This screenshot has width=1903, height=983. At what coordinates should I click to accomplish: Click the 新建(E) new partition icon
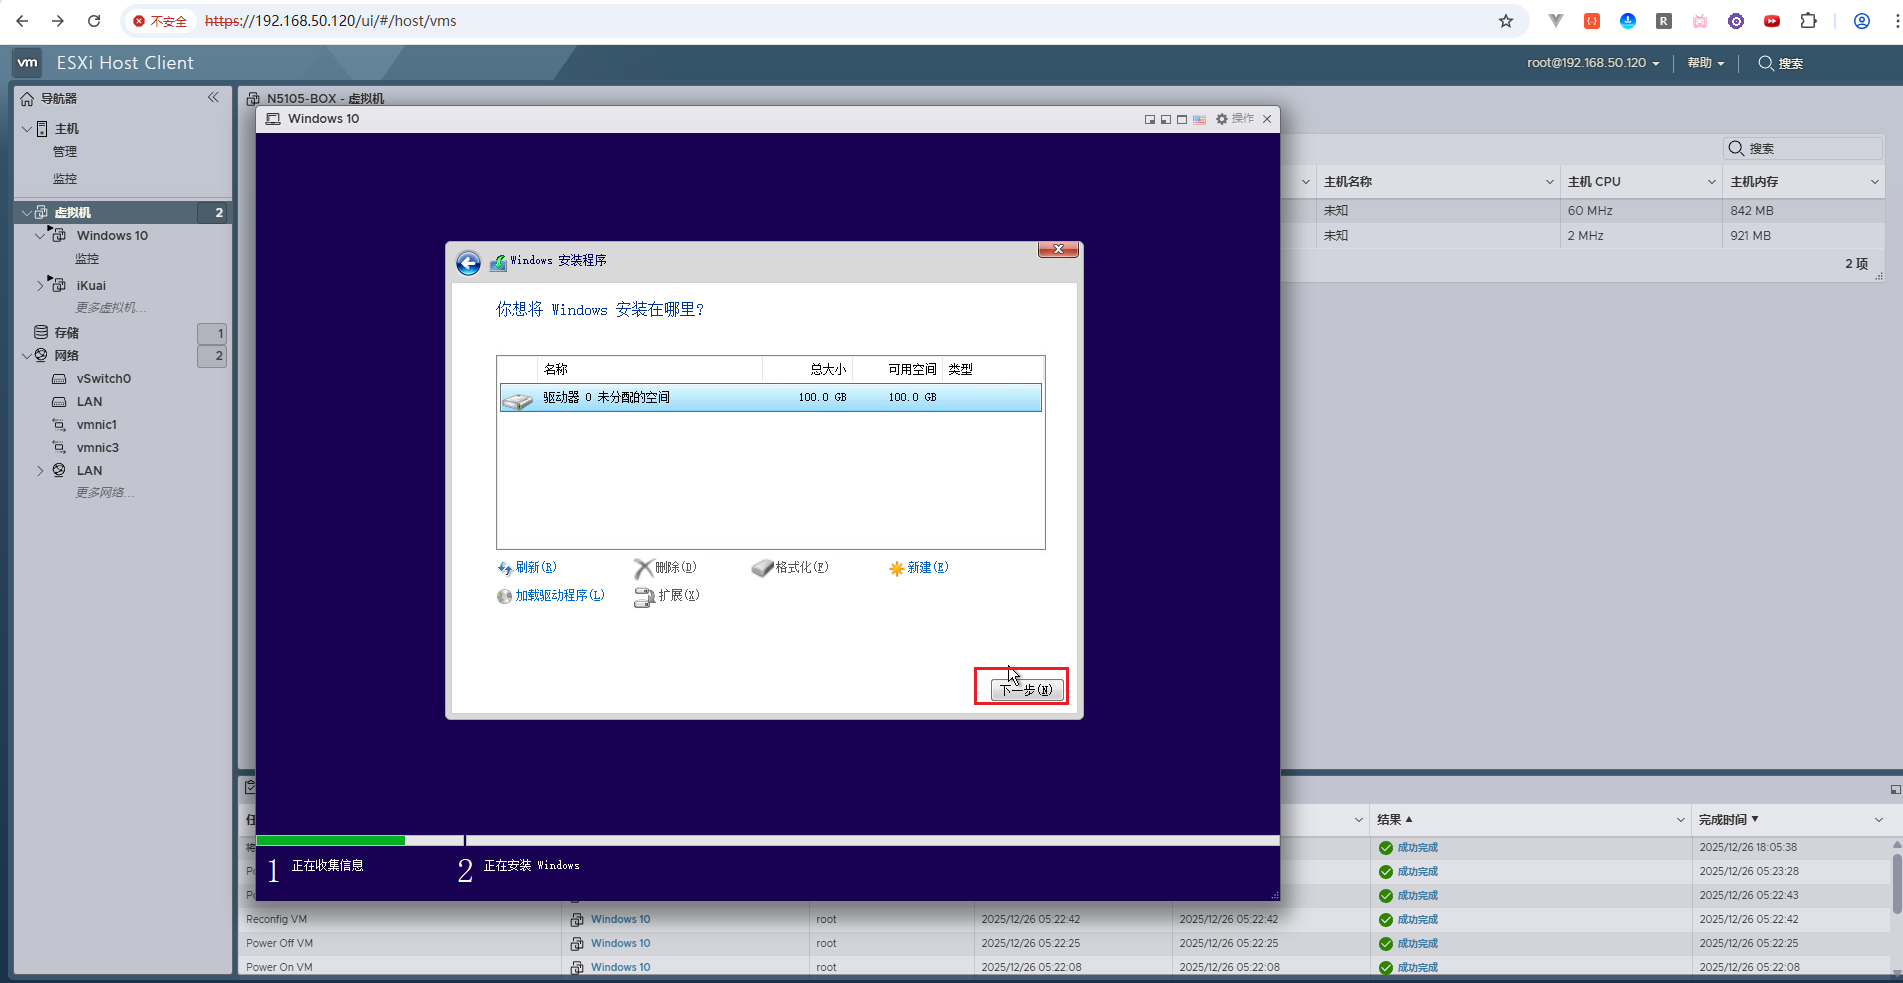pos(897,567)
